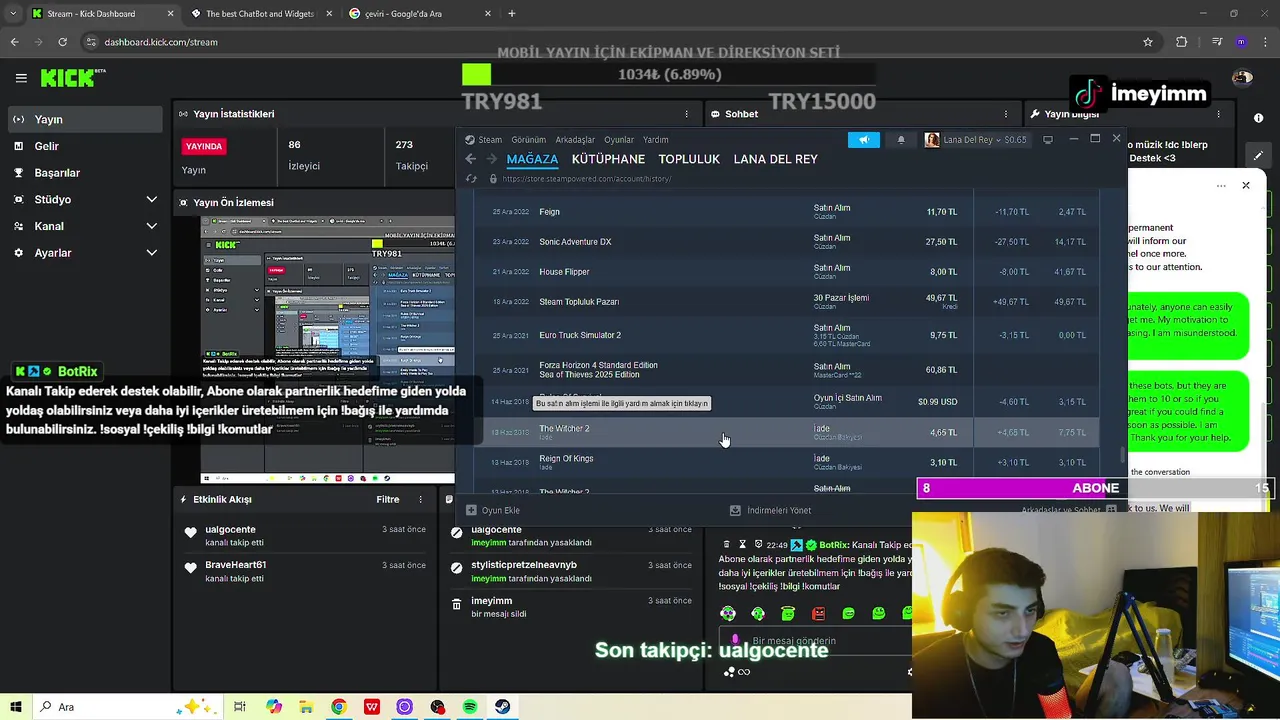
Task: Open Başarılar in the Kick sidebar
Action: coord(84,173)
